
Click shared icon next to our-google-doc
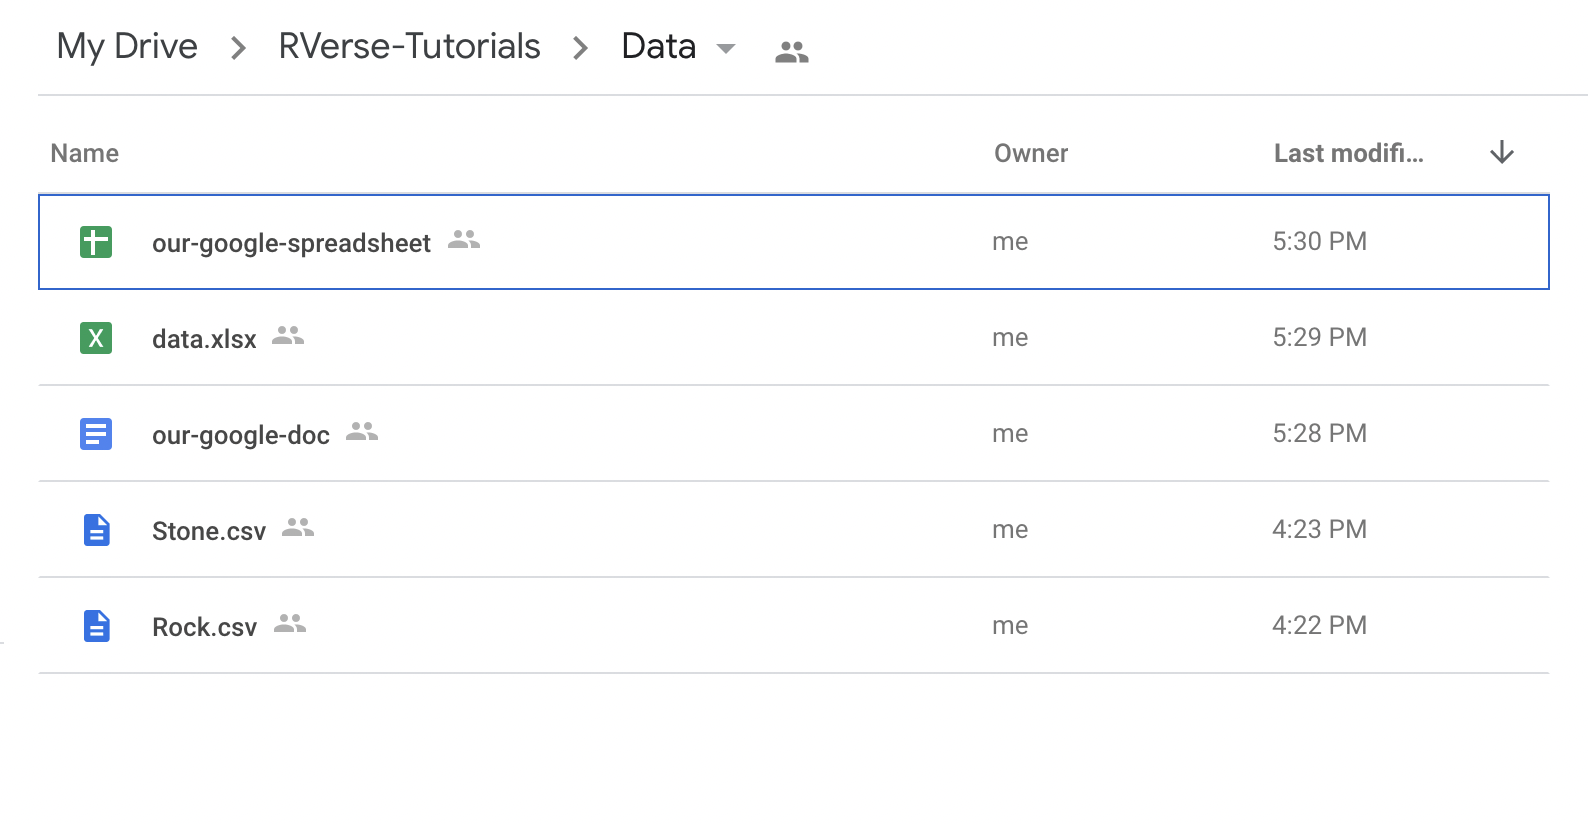362,431
